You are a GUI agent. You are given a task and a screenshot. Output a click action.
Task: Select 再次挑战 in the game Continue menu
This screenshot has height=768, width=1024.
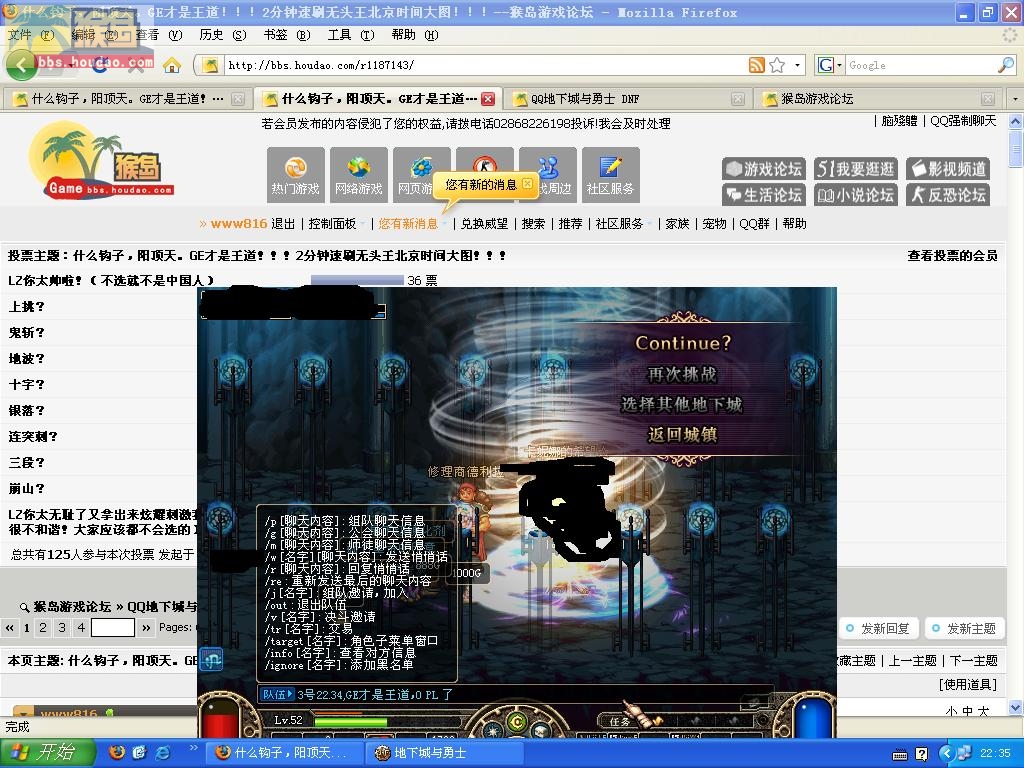[x=681, y=374]
